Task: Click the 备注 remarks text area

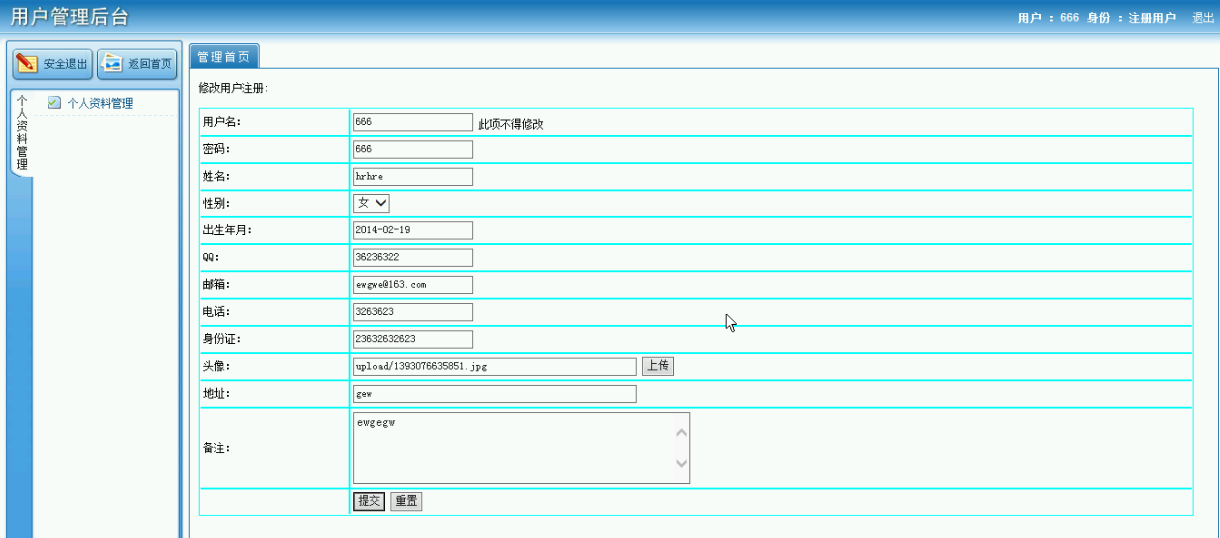Action: pos(521,448)
